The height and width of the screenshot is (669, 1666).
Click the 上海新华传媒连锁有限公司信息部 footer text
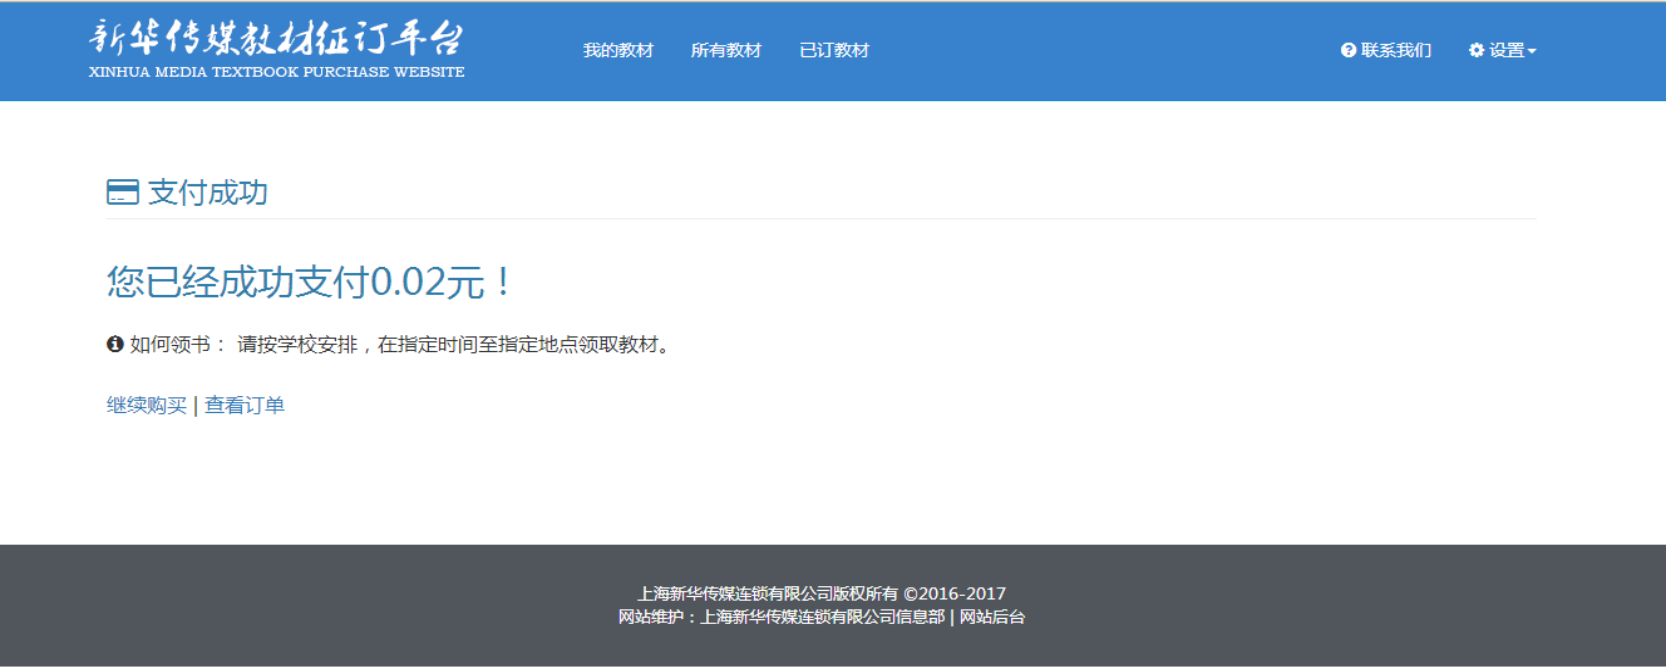[x=822, y=617]
